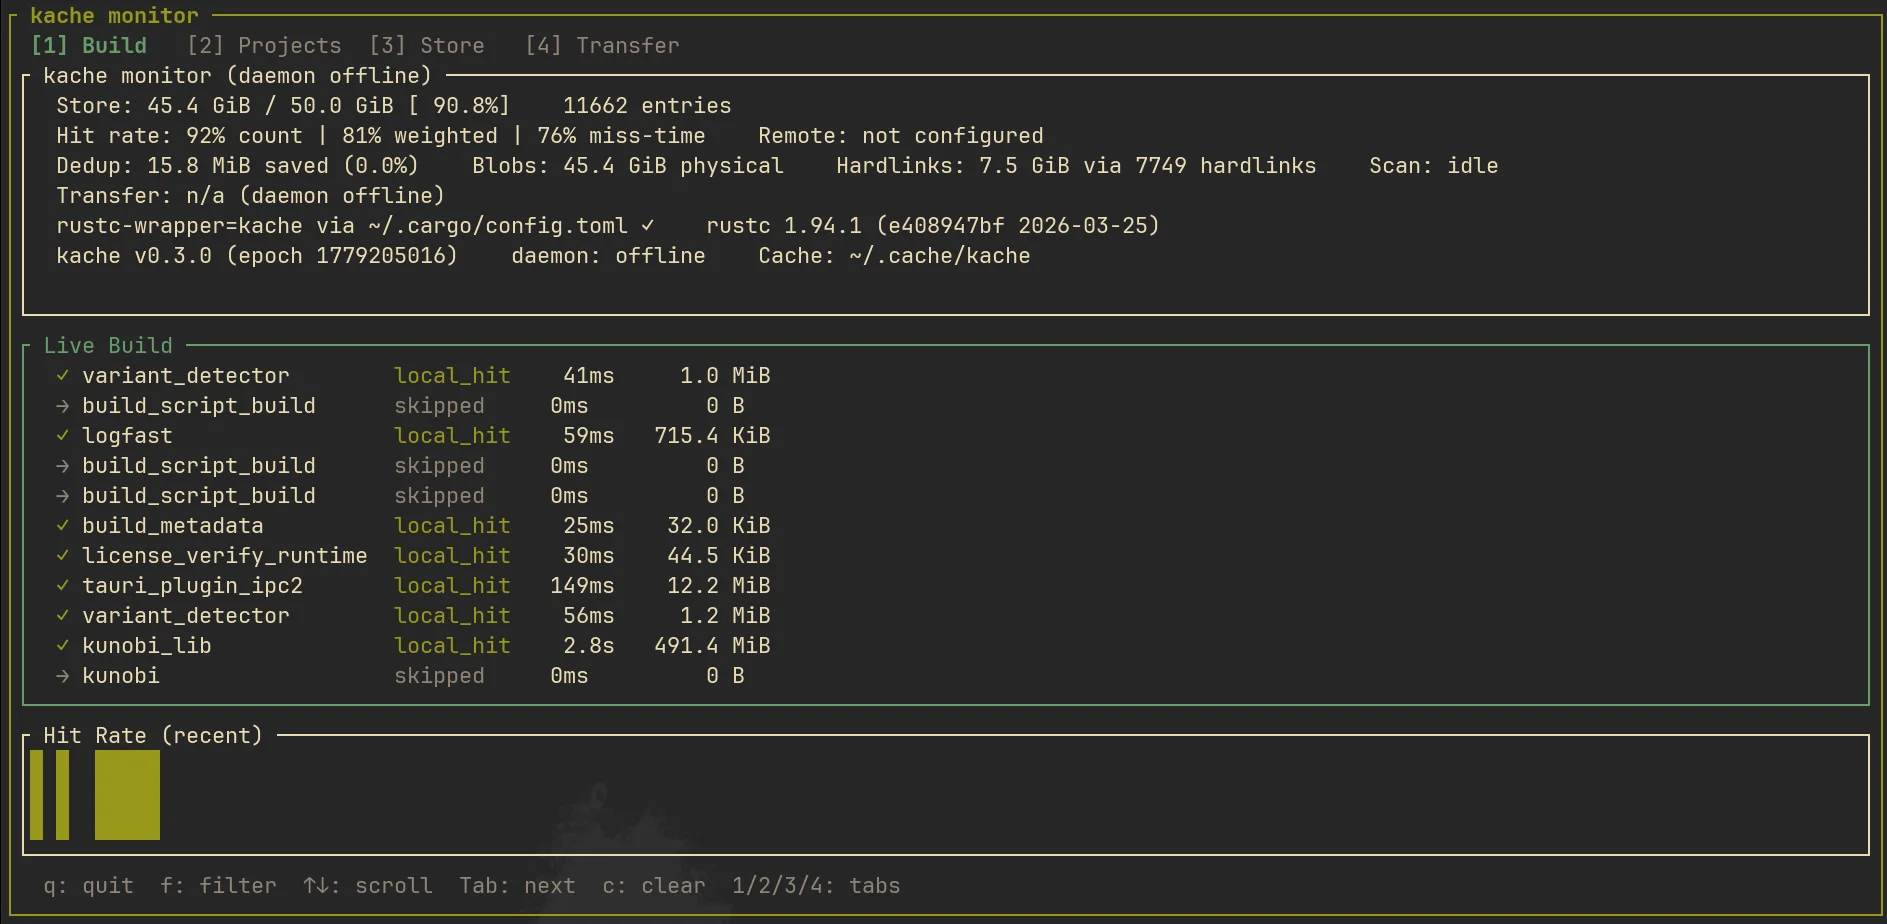Click 'kache v0.3.0 (epoch 1779205016)' text
This screenshot has height=924, width=1887.
[x=257, y=256]
